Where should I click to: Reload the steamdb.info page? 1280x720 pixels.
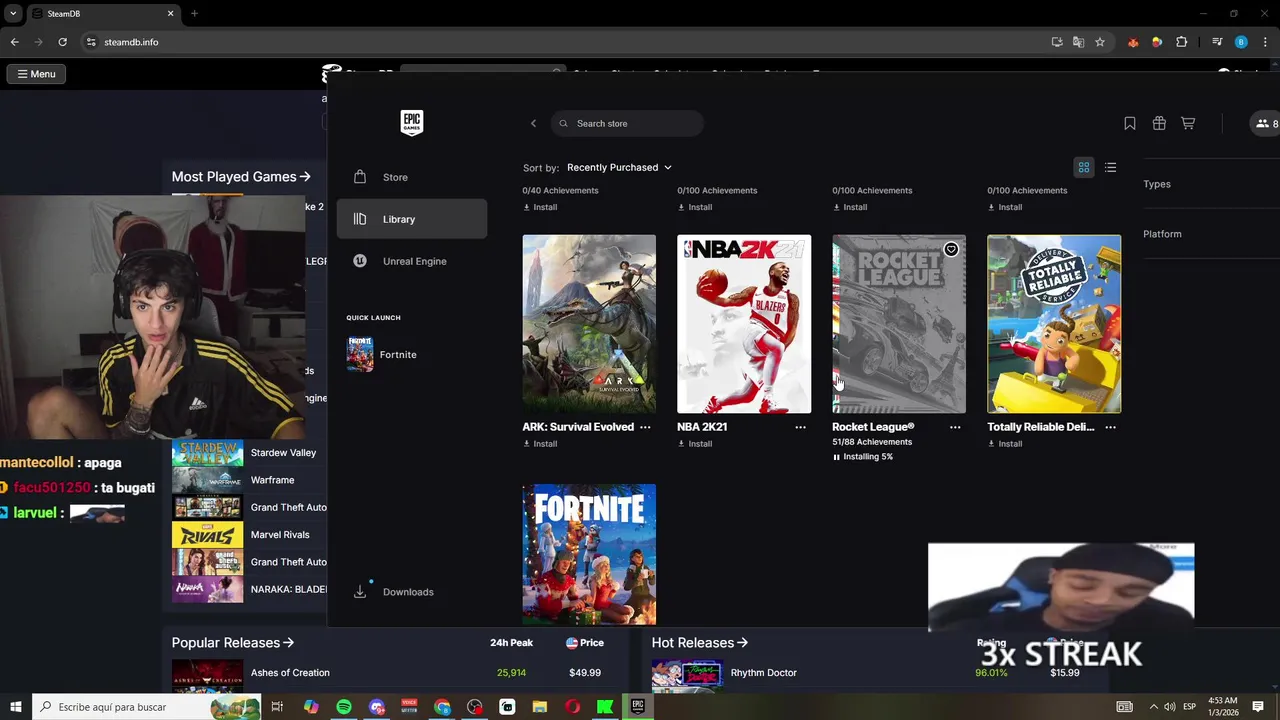pos(62,42)
